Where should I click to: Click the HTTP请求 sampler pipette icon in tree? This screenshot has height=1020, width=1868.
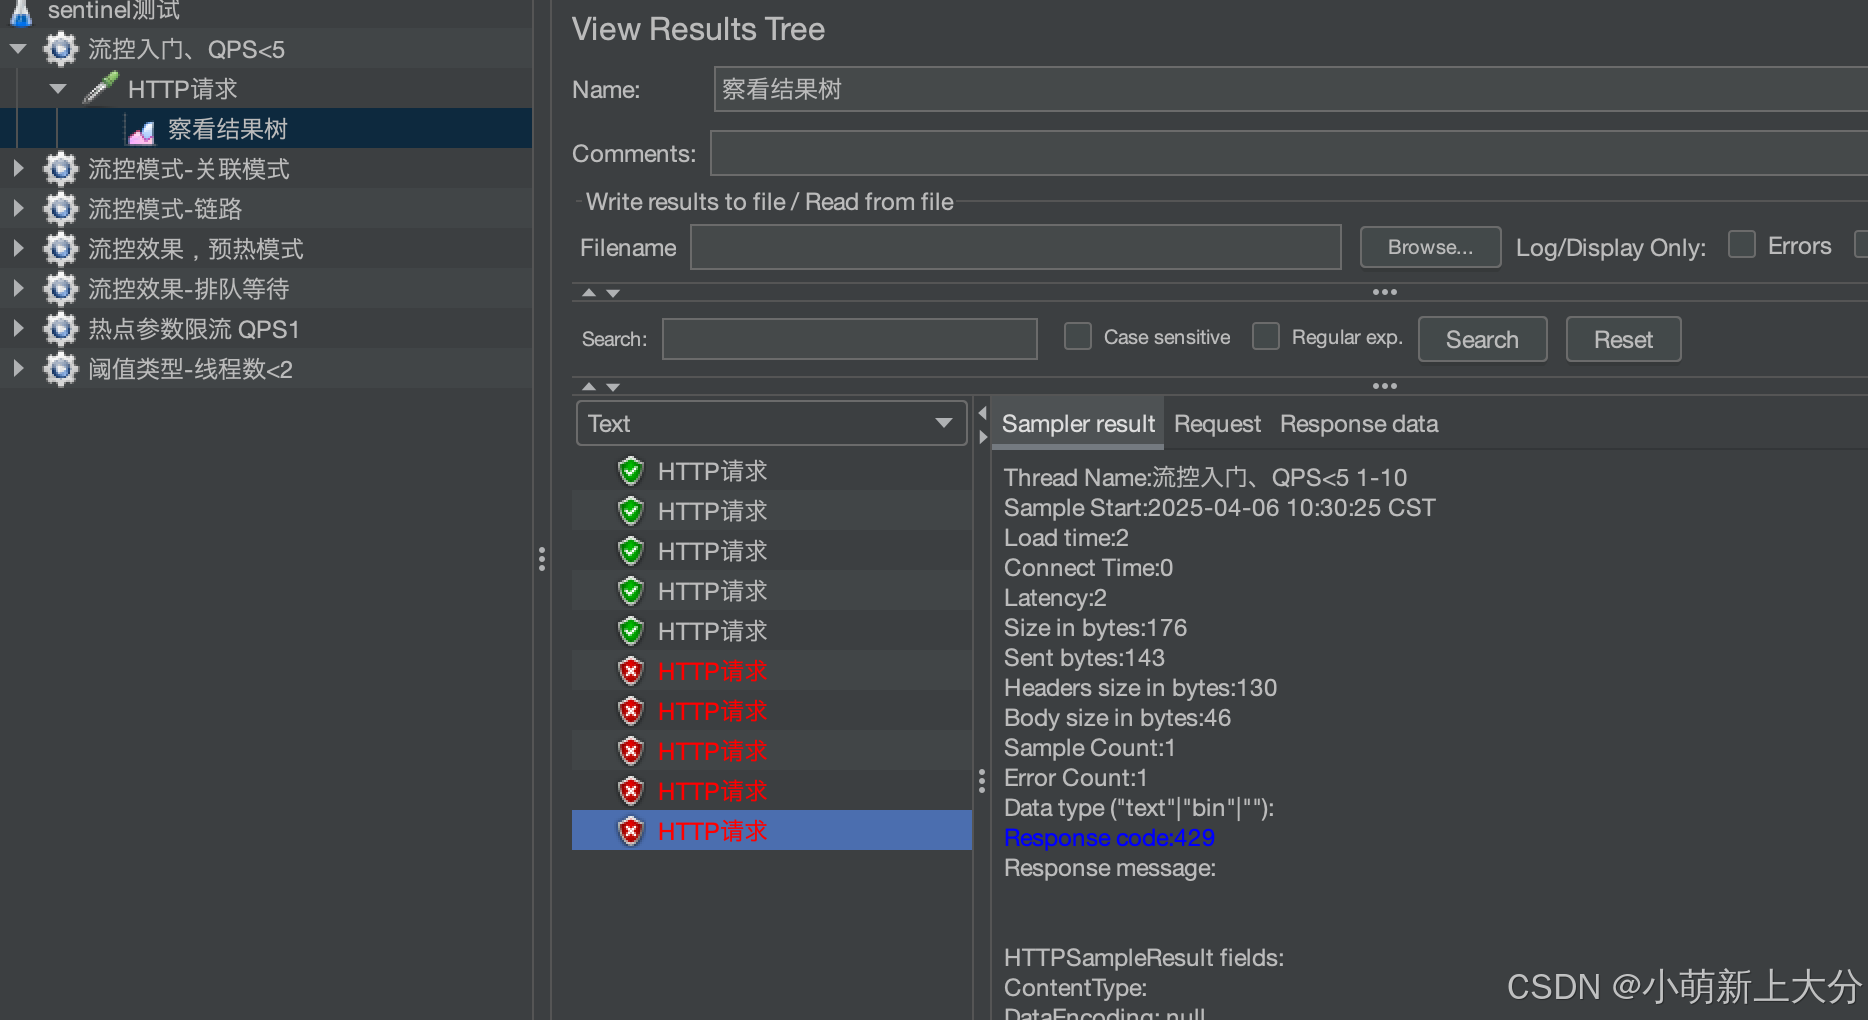101,88
